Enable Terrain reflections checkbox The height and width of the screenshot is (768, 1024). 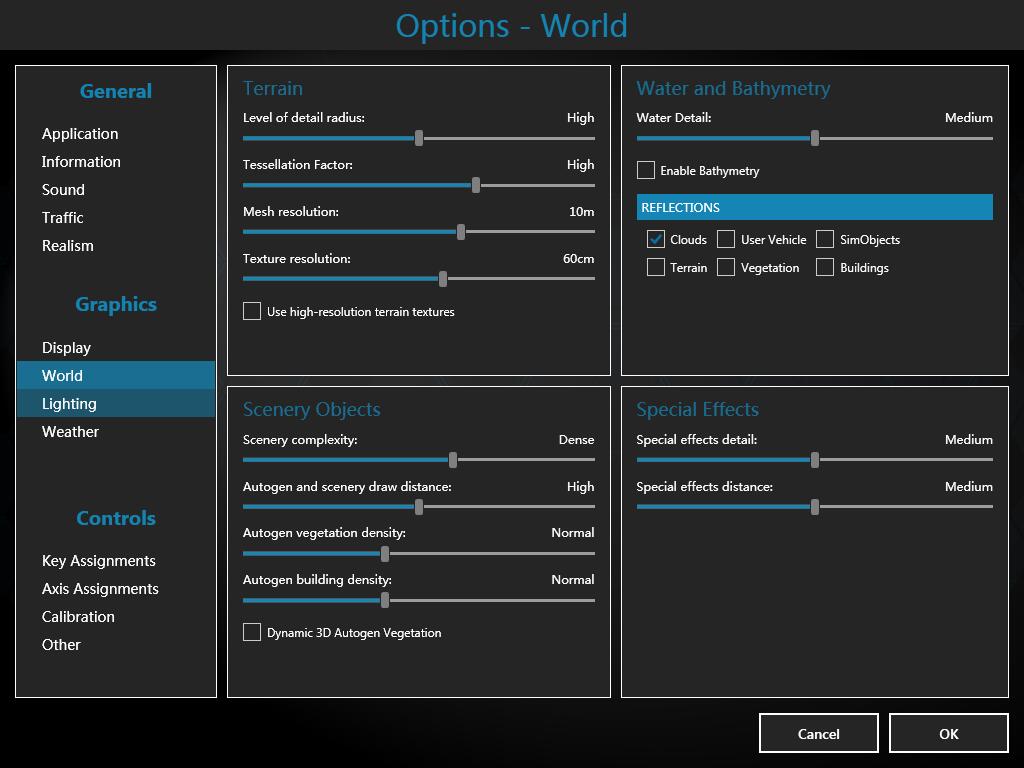pos(656,267)
